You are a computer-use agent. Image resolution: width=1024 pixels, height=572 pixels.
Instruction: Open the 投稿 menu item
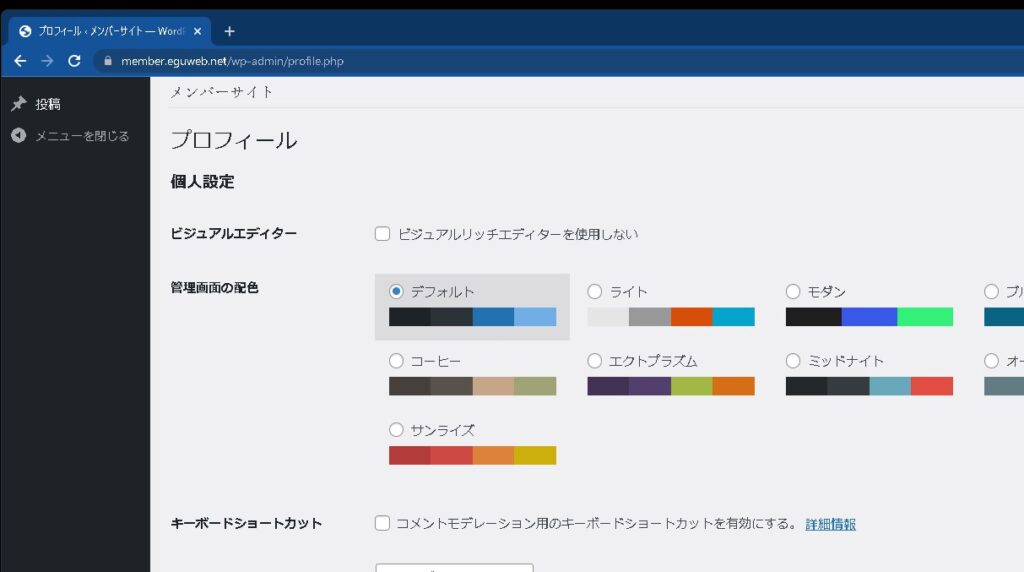[x=48, y=104]
